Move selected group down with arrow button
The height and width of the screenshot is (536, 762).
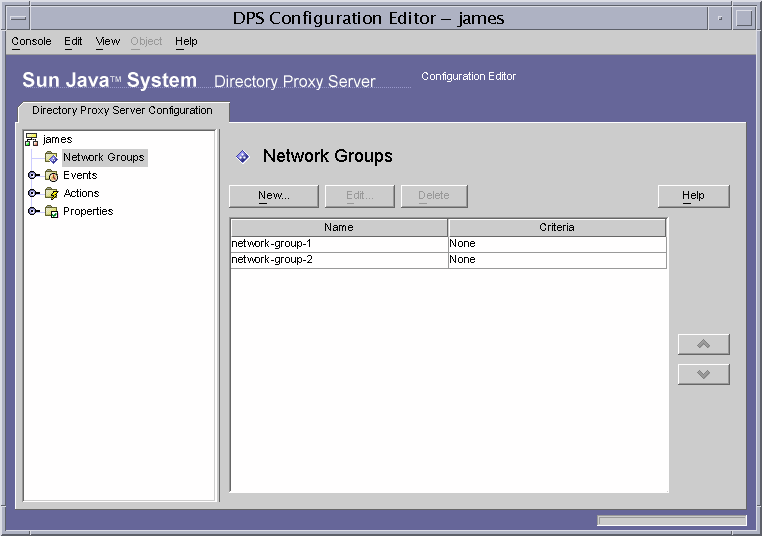(703, 374)
